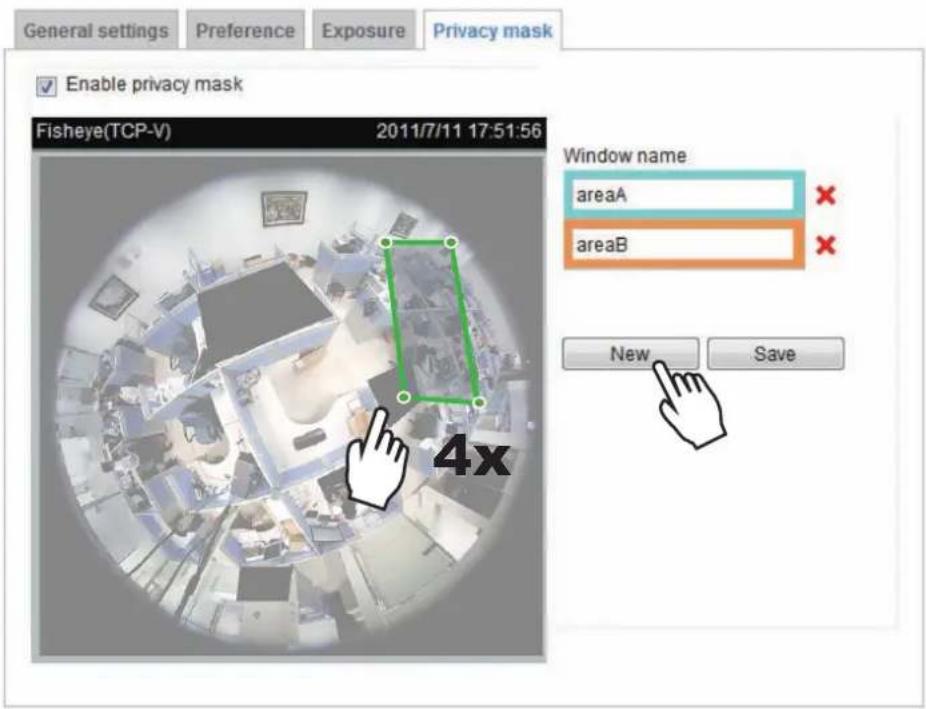Toggle the Enable privacy mask checkbox
Image resolution: width=926 pixels, height=709 pixels.
tap(46, 86)
